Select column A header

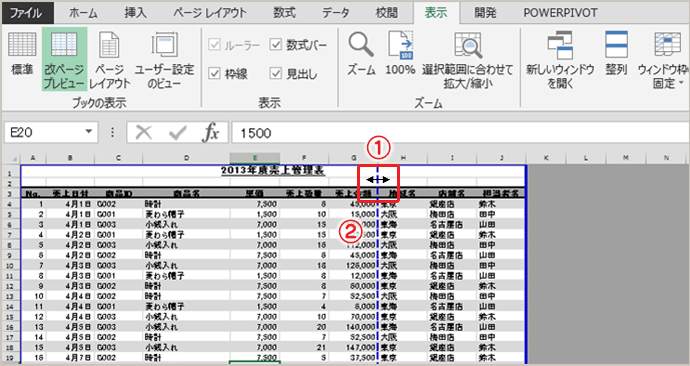pos(33,158)
